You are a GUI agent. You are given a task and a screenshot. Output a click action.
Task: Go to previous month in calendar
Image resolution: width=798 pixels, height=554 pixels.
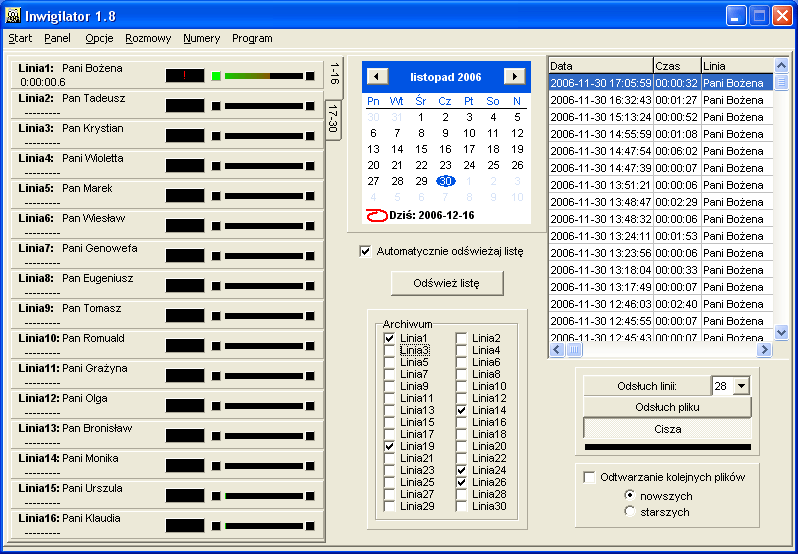[x=377, y=77]
